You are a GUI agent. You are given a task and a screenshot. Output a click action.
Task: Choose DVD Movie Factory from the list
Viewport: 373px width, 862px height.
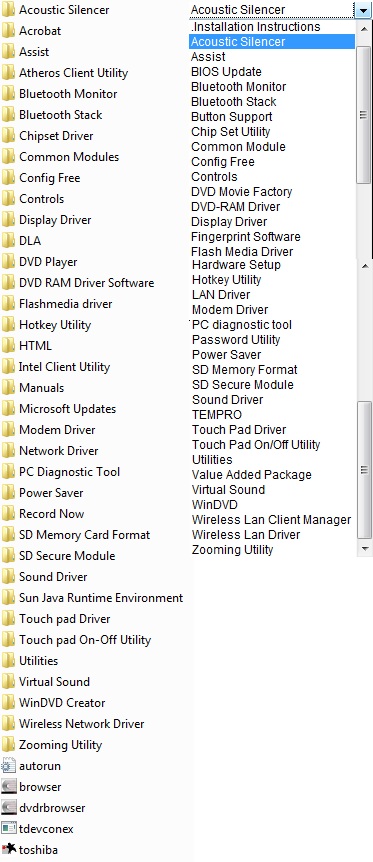242,192
